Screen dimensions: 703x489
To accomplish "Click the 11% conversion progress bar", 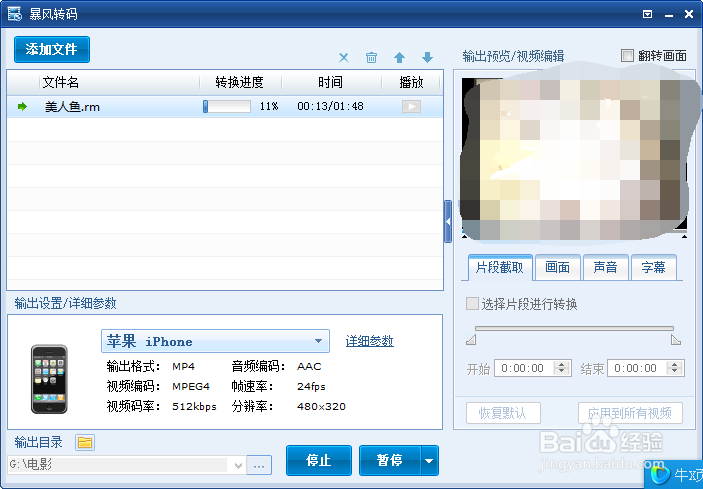I will tap(227, 106).
